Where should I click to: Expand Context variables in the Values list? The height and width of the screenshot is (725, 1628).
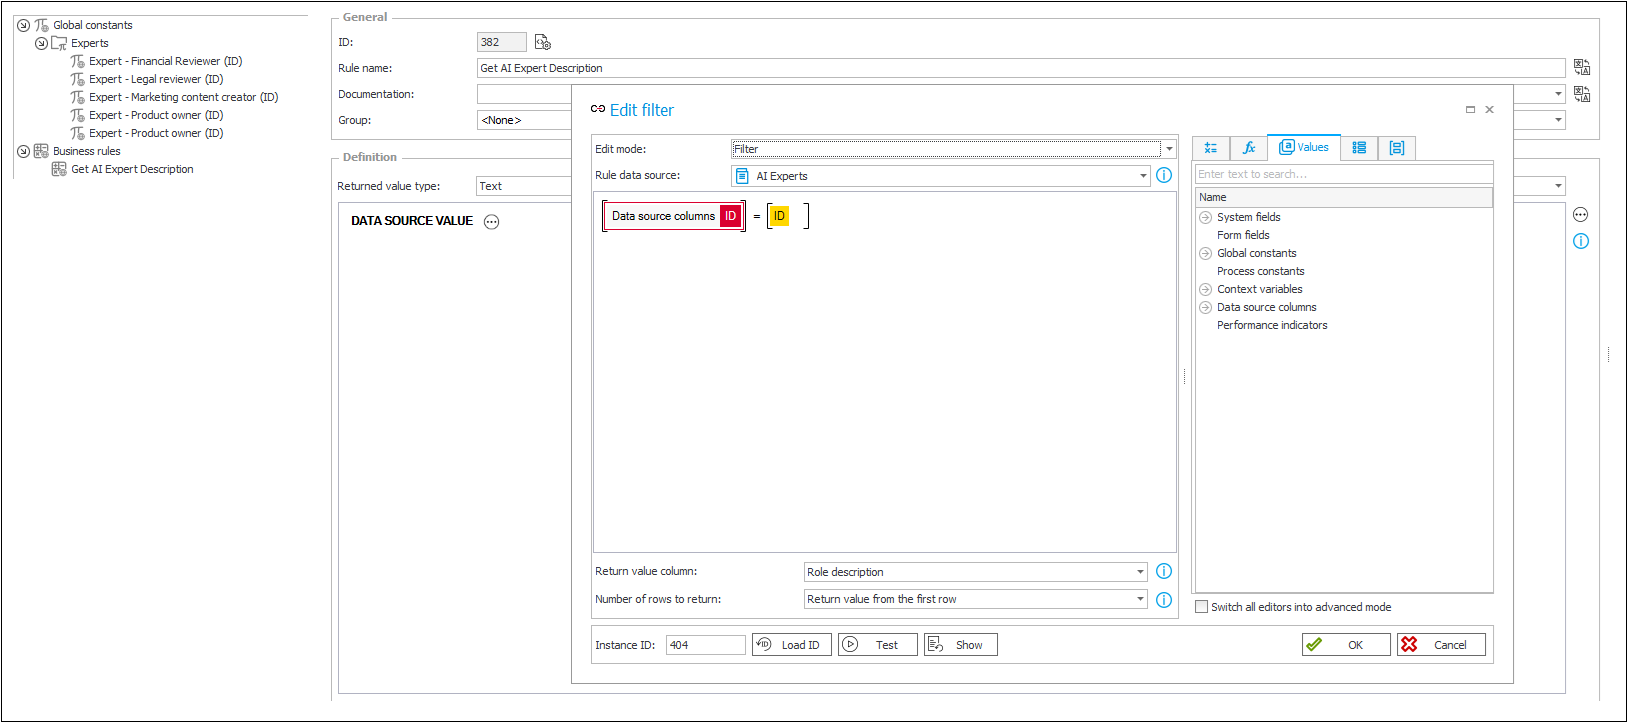(x=1205, y=289)
